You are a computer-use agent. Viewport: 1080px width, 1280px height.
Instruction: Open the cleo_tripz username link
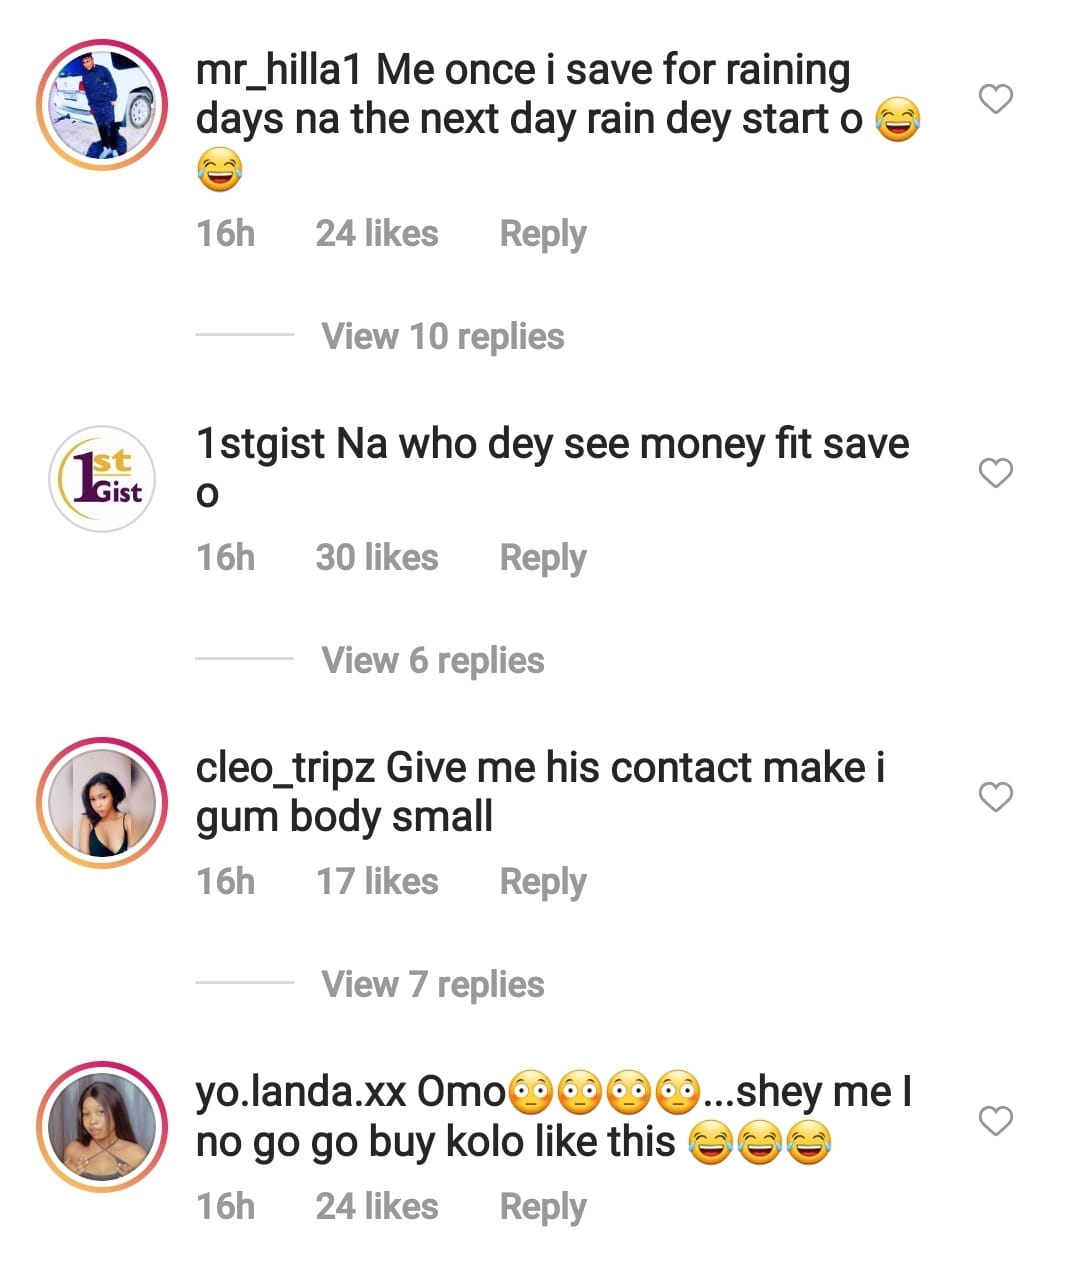point(285,768)
